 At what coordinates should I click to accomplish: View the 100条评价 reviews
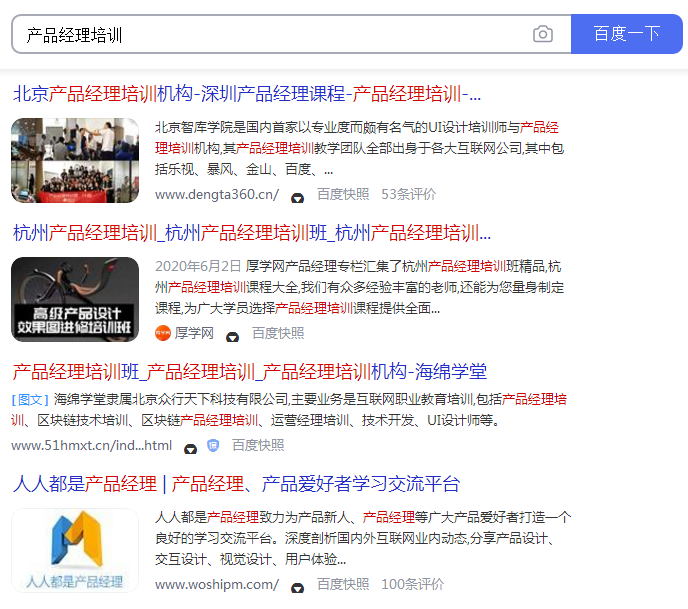pos(412,584)
